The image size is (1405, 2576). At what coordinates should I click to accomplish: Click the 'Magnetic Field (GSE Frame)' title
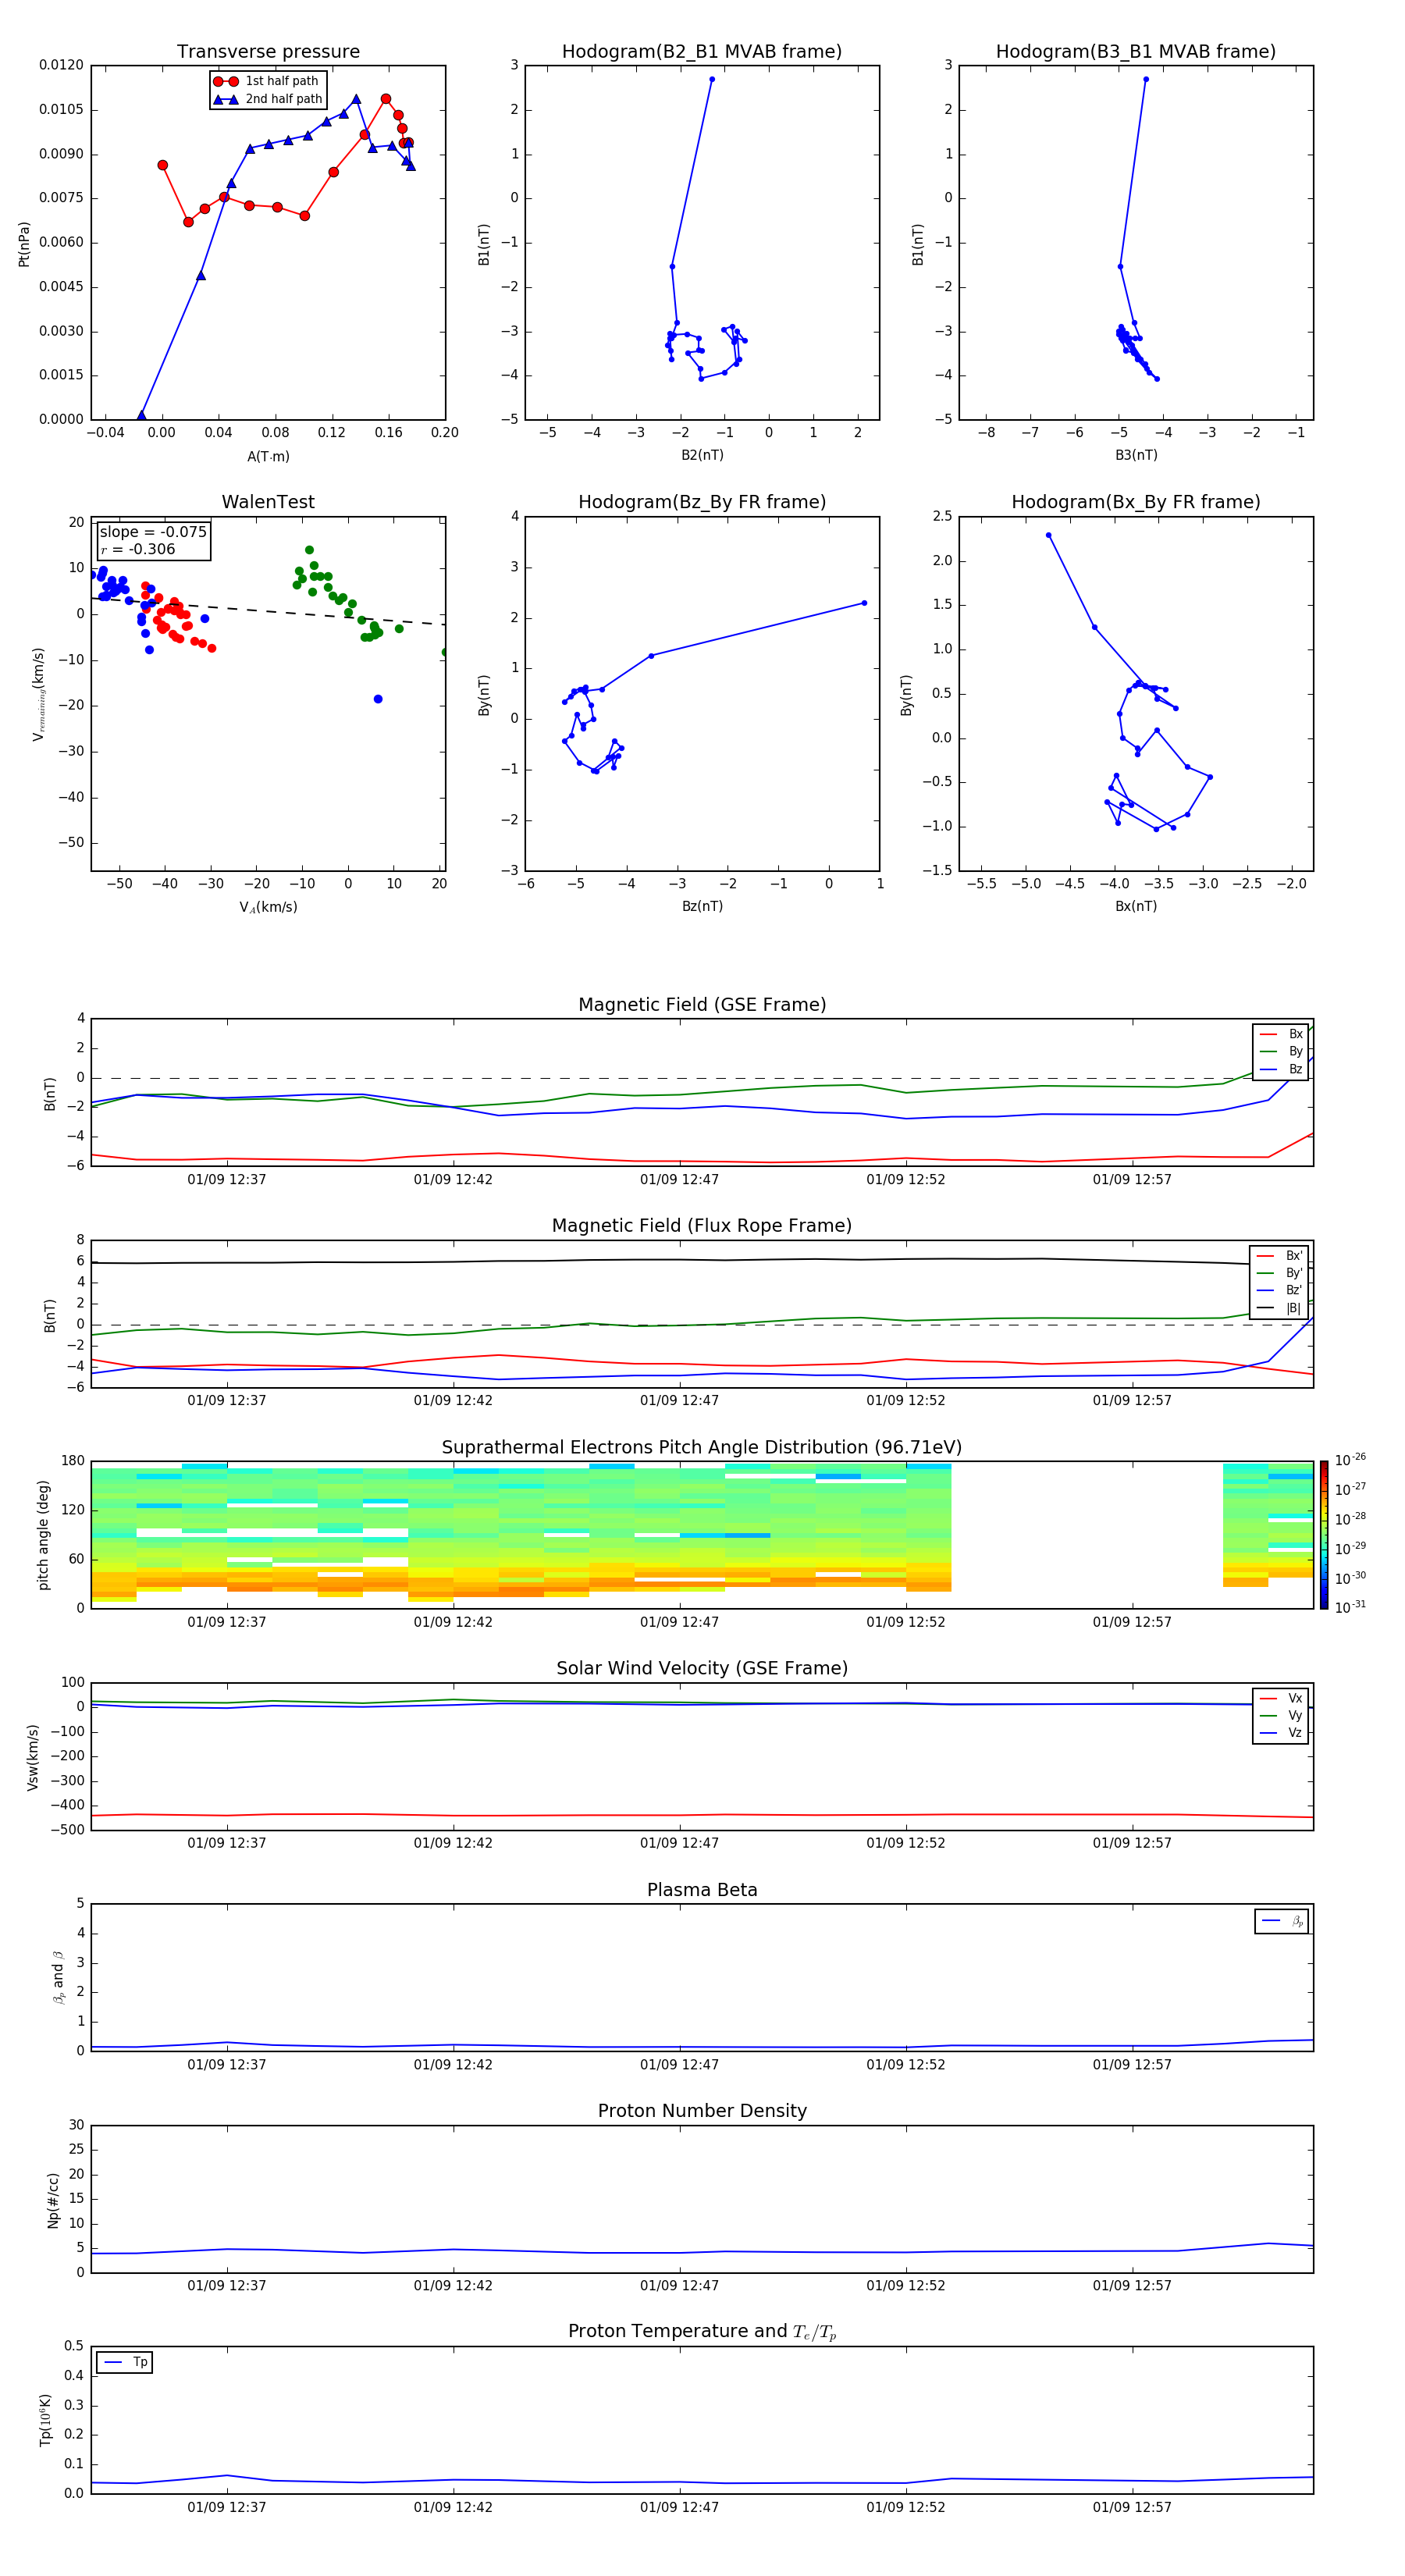702,1005
